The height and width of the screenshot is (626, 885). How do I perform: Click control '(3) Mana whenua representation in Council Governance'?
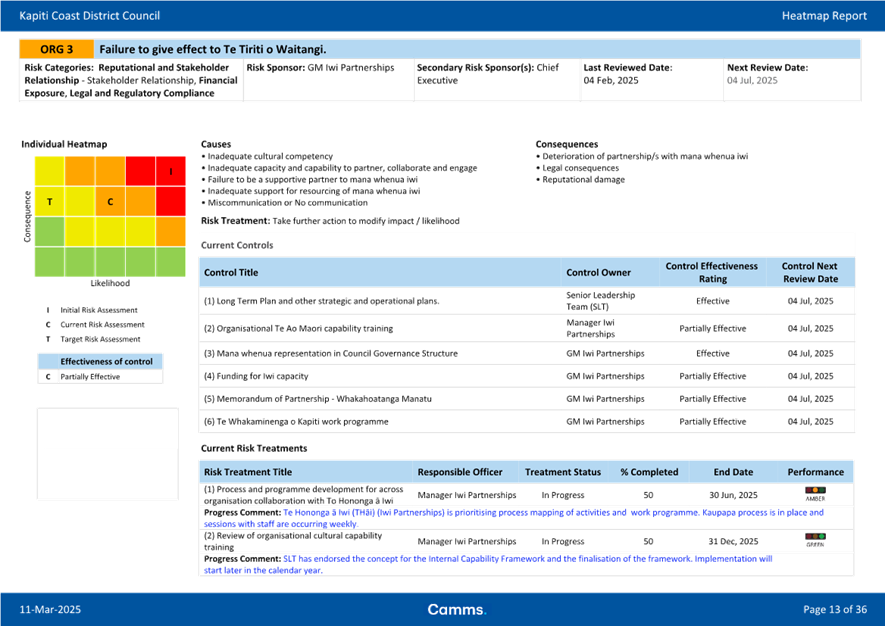(x=331, y=353)
